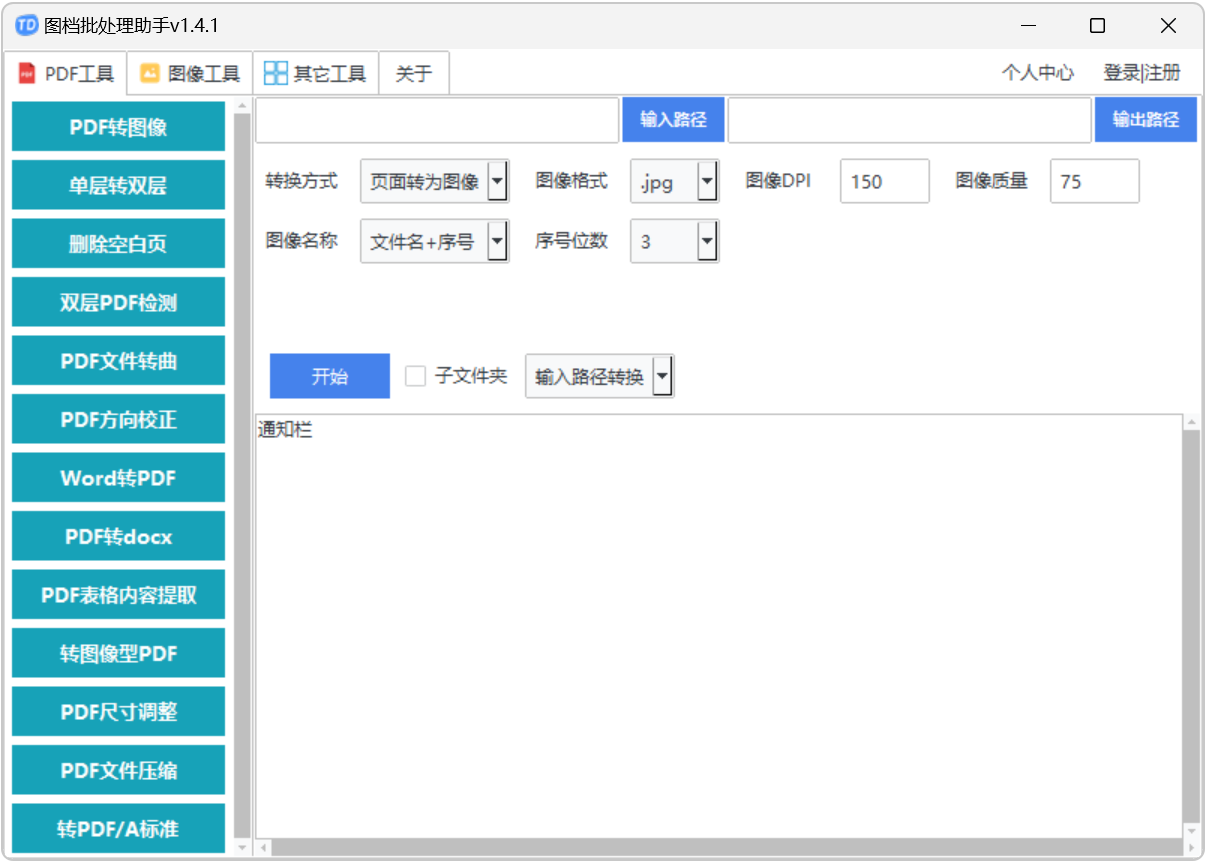Click the 输出路径 button
Screen dimensions: 1206x863
pyautogui.click(x=1145, y=120)
